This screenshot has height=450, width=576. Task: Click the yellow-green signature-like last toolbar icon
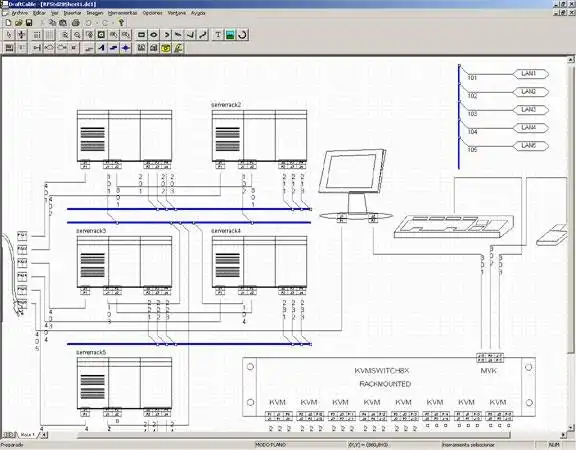(178, 48)
